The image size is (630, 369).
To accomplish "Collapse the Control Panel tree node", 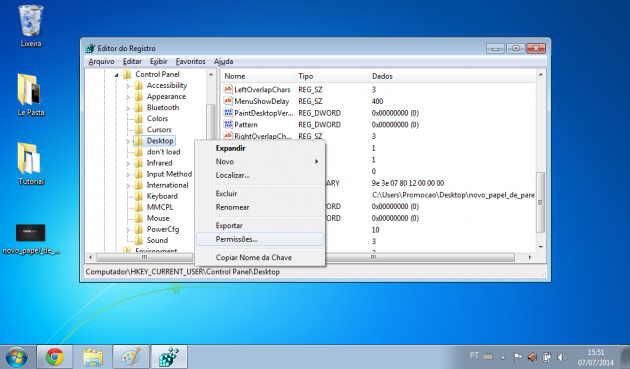I will [x=117, y=74].
